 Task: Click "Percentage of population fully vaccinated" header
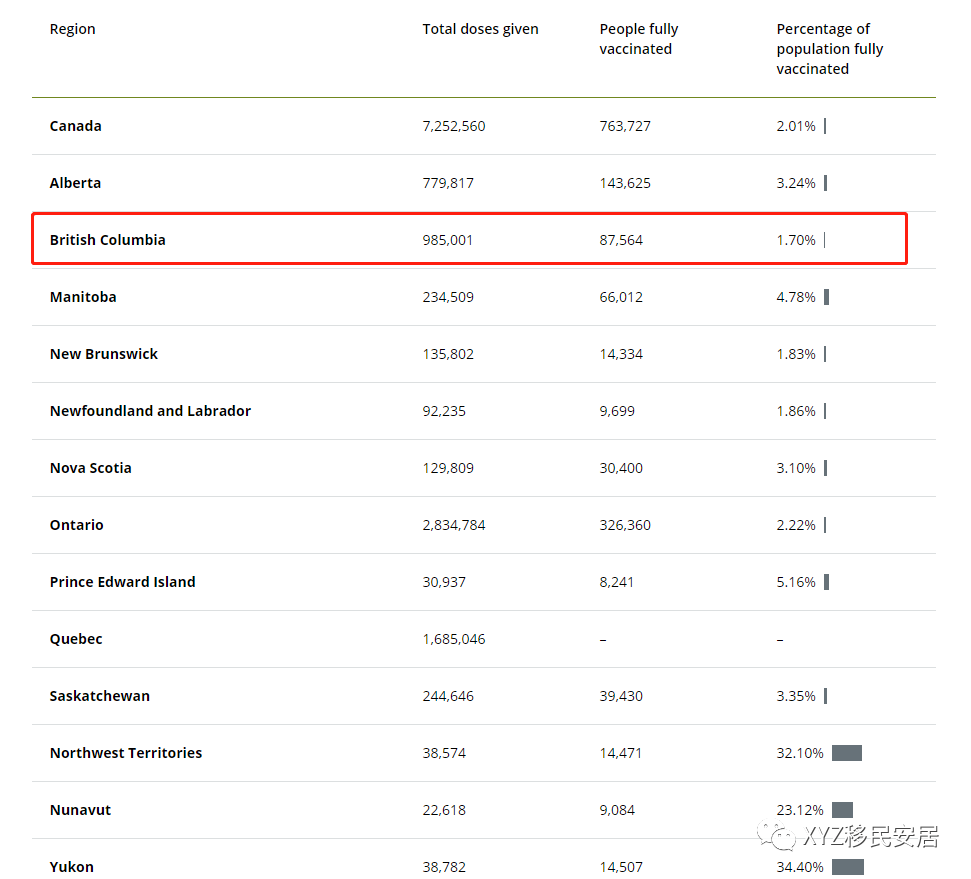click(x=829, y=49)
